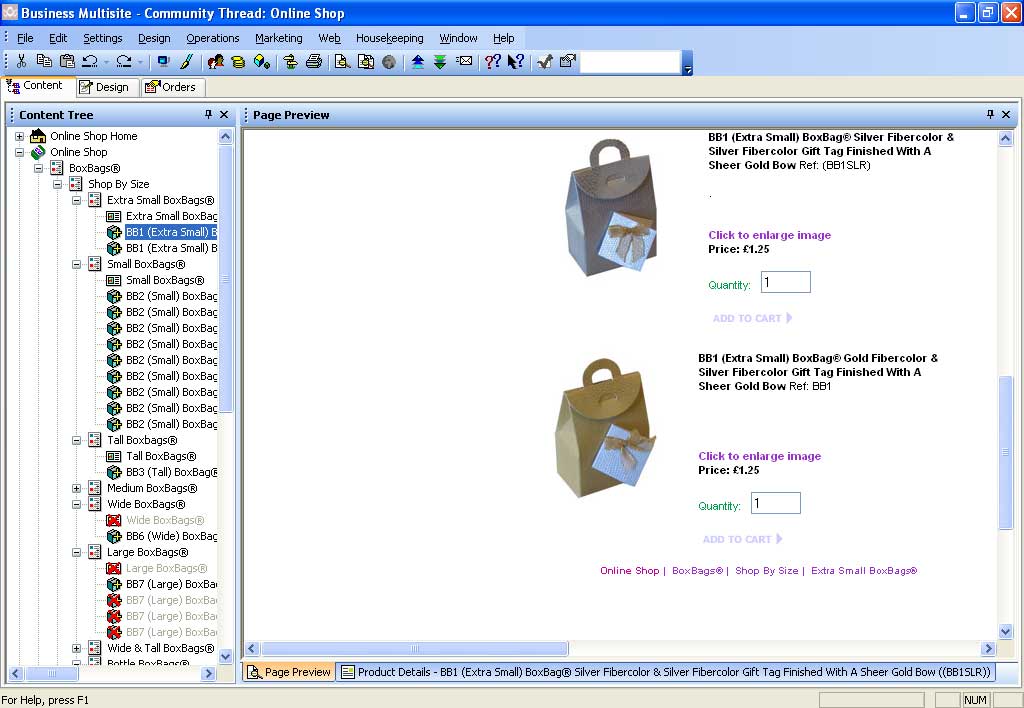Click Quantity field for Gold Fibercolor BoxBag
The height and width of the screenshot is (708, 1024).
click(x=775, y=503)
